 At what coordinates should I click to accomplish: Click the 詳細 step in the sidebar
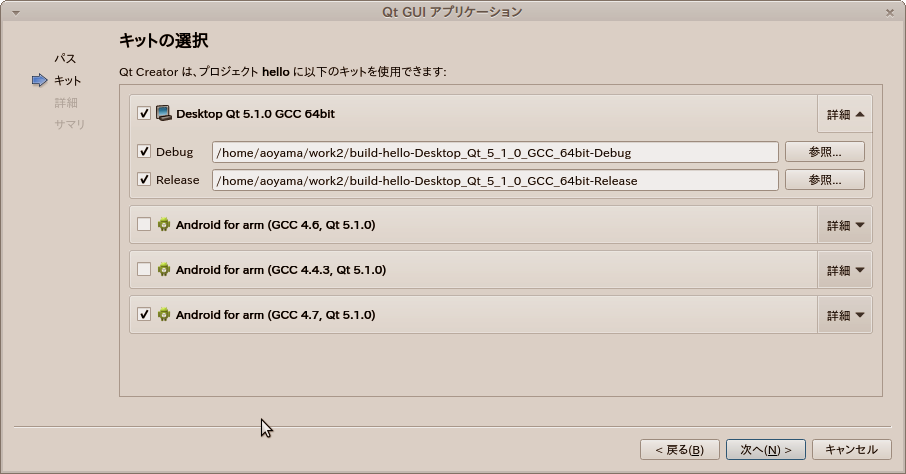(x=66, y=102)
